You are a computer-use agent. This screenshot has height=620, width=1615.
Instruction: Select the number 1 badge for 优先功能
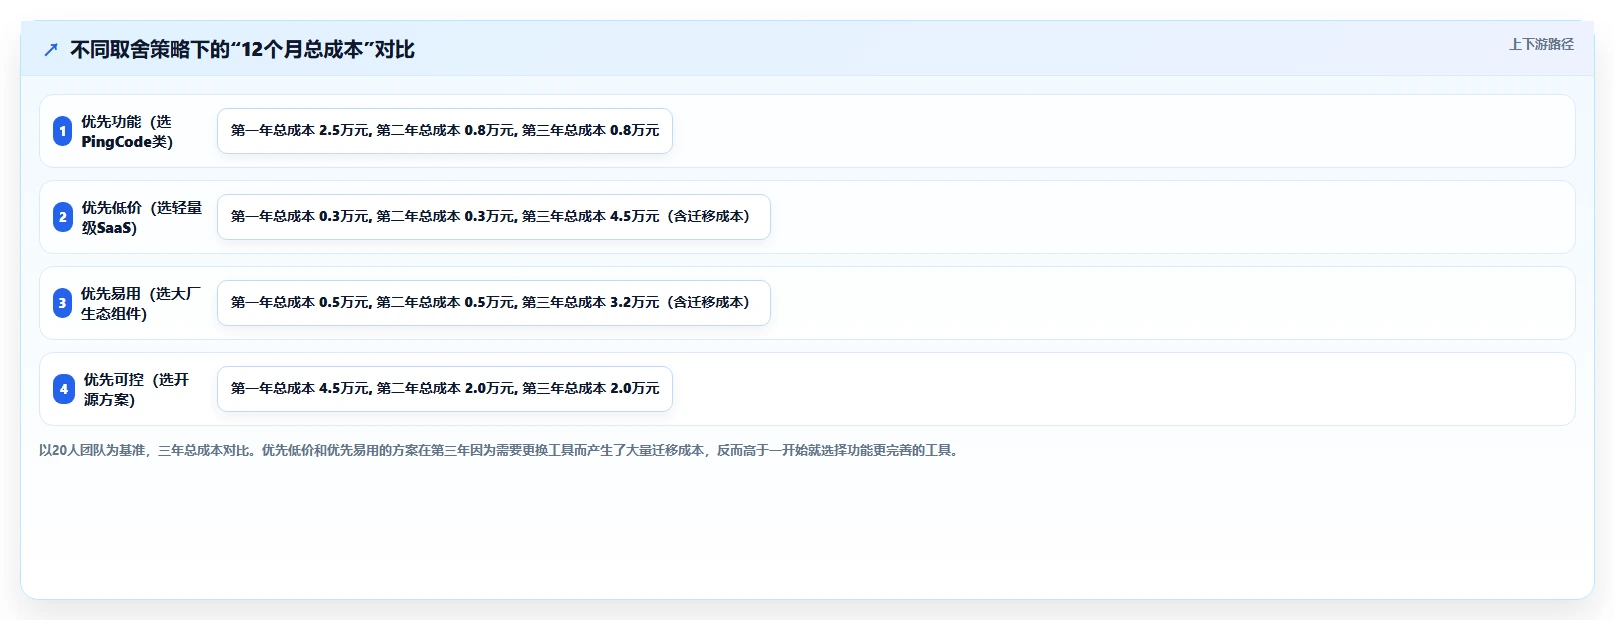point(63,131)
